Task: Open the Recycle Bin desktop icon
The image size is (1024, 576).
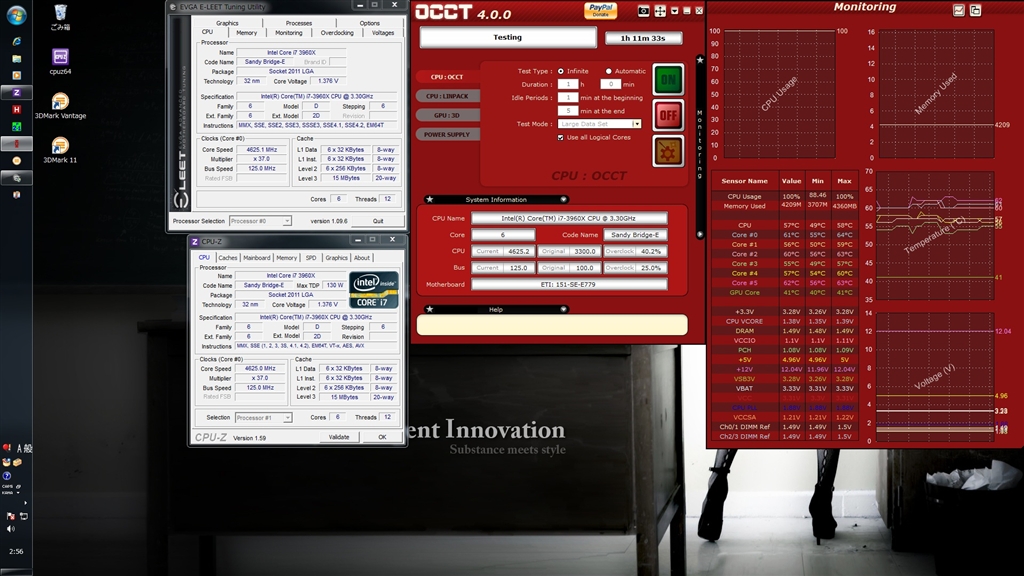Action: 60,18
